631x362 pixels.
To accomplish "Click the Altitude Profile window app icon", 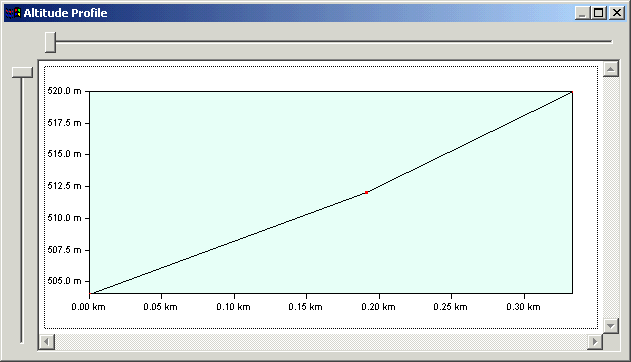I will (13, 13).
